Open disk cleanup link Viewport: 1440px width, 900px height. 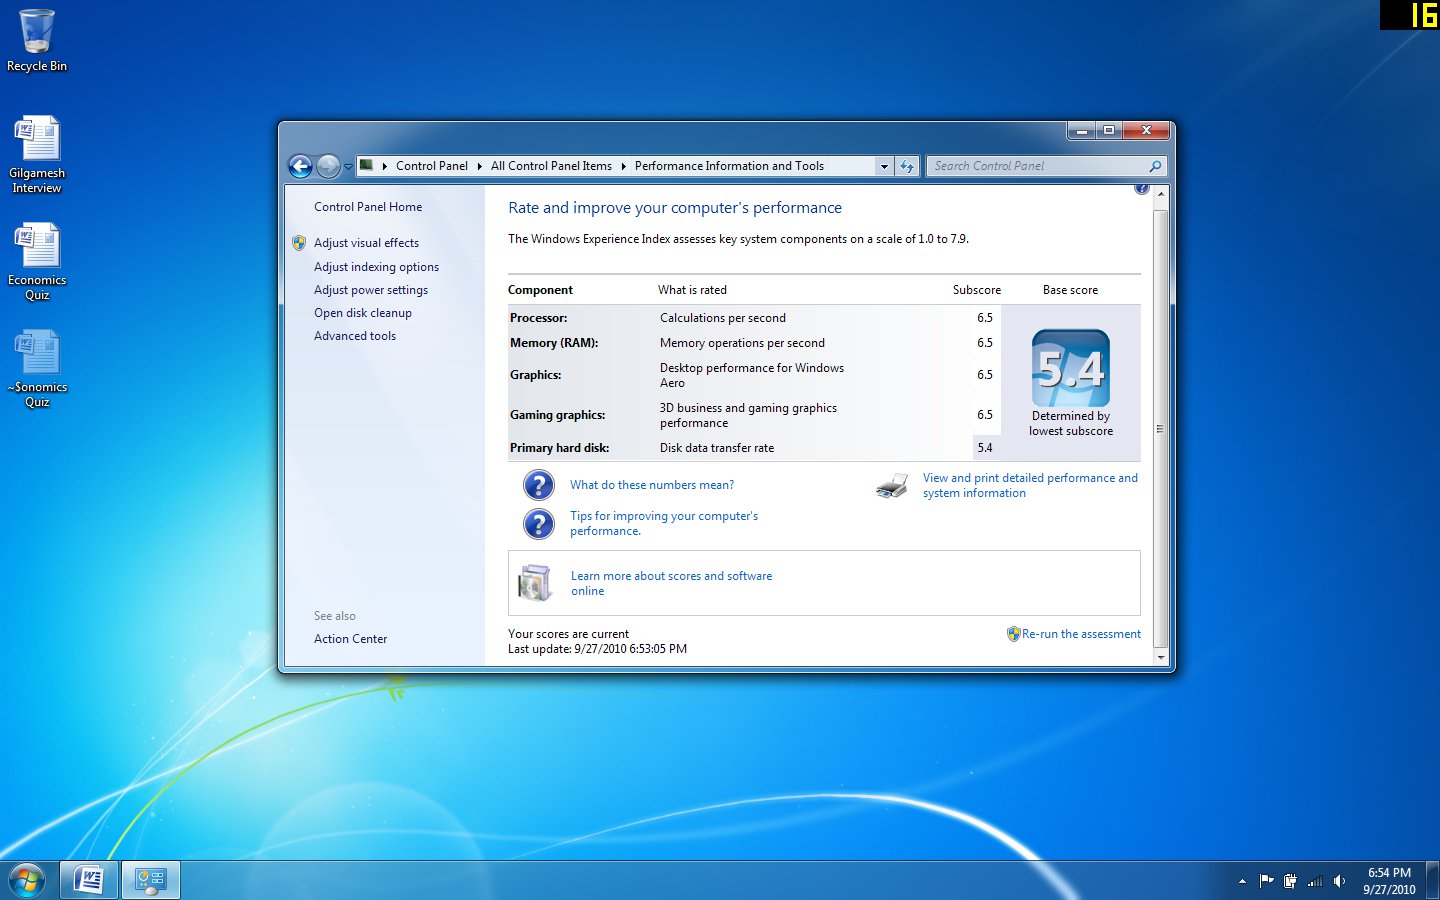(363, 313)
